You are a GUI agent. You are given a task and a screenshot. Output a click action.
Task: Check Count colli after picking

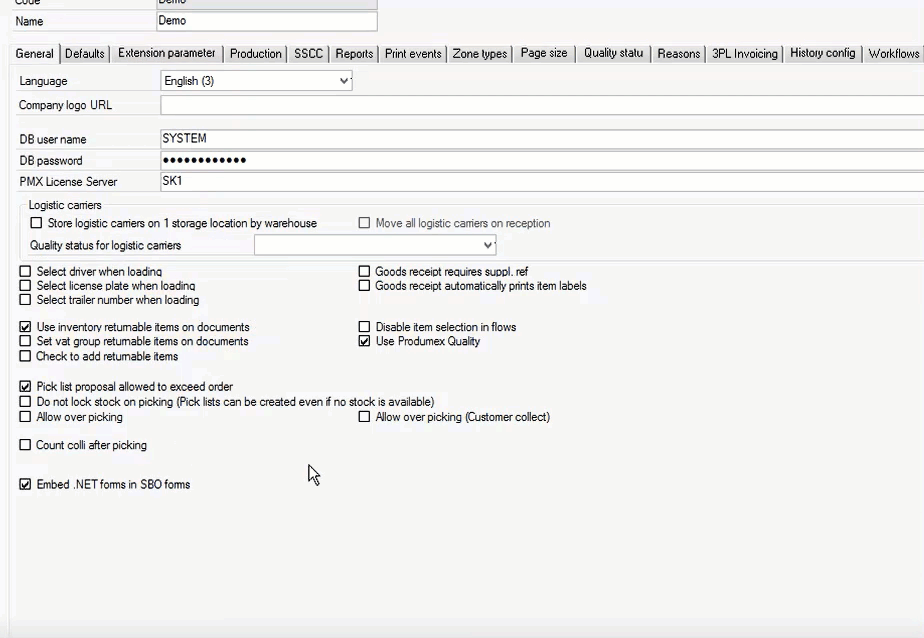click(26, 445)
